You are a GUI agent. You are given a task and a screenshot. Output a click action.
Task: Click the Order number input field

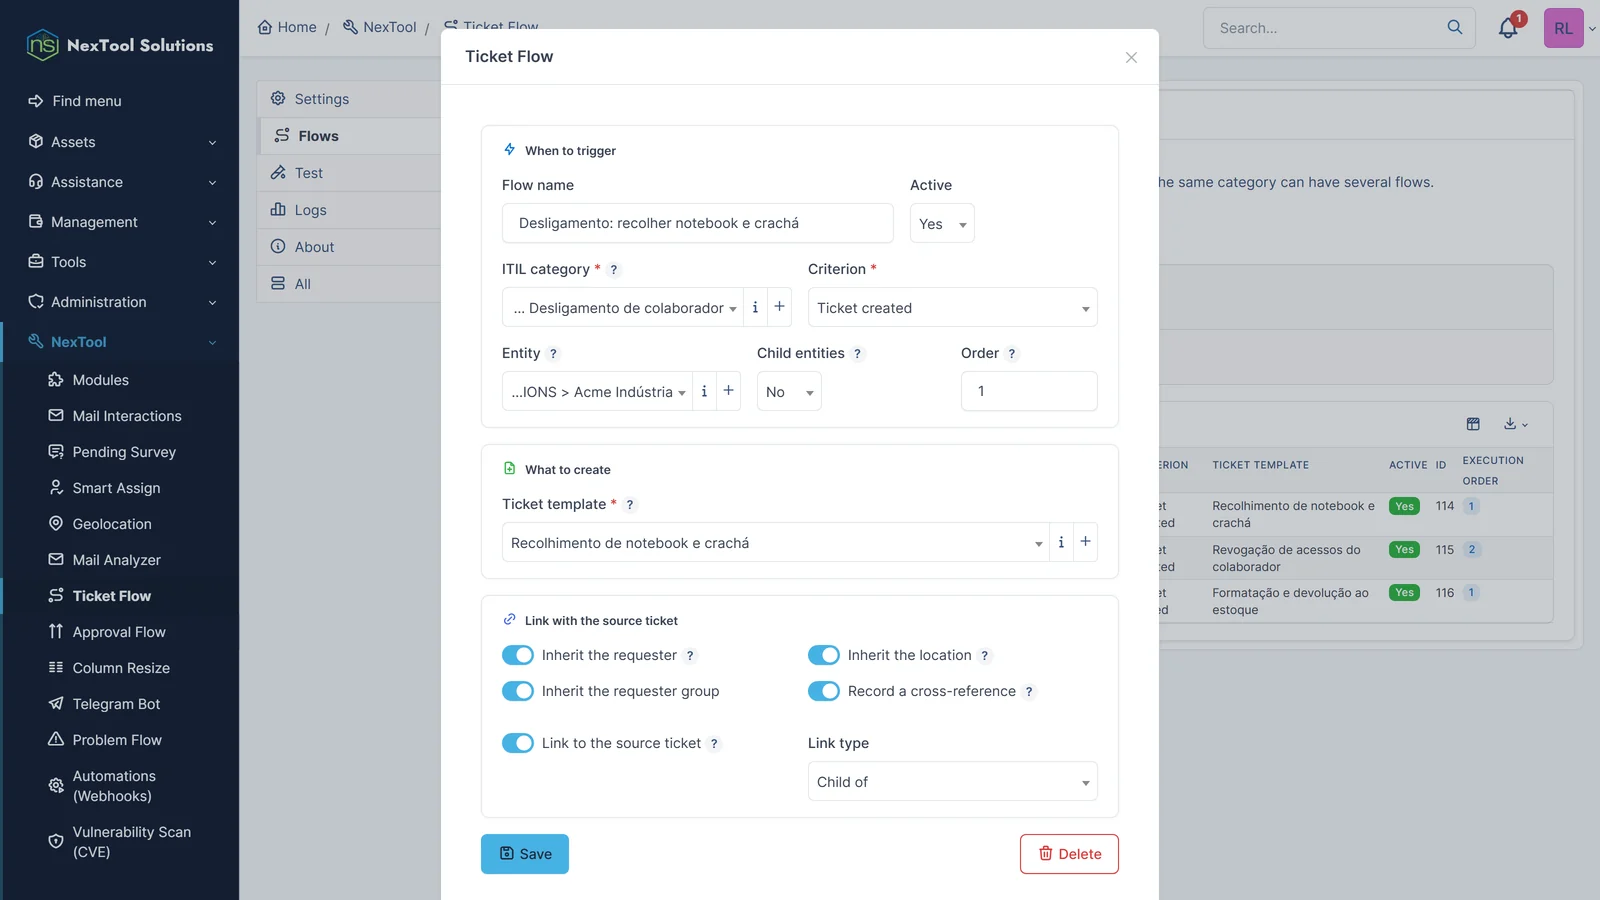[1029, 391]
